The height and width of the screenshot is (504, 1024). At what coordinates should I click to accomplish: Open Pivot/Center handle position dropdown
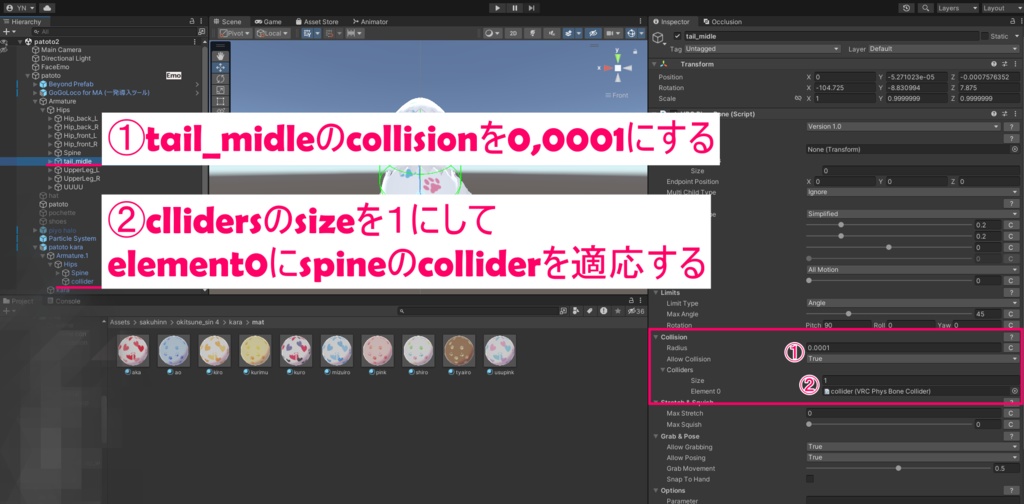[234, 33]
